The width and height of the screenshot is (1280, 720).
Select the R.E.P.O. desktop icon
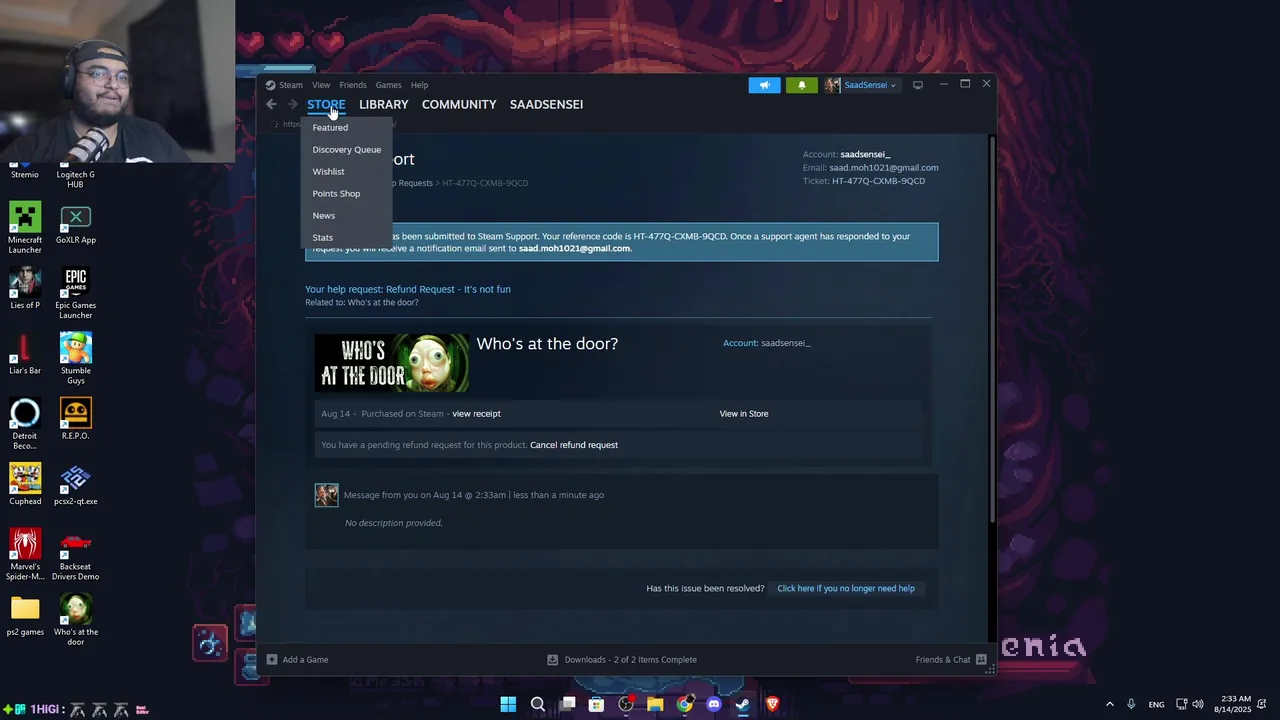point(75,420)
